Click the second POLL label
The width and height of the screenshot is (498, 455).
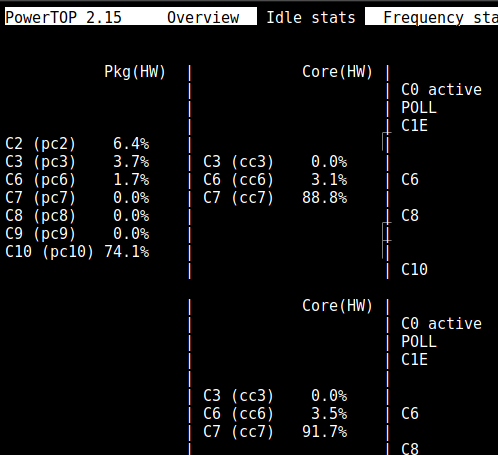point(419,342)
